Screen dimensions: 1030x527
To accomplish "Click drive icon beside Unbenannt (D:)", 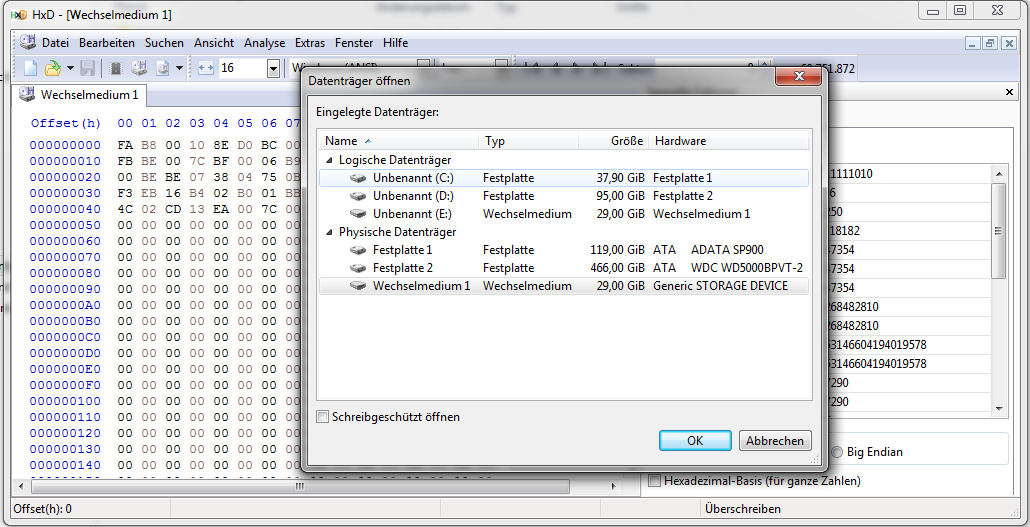I will coord(358,196).
